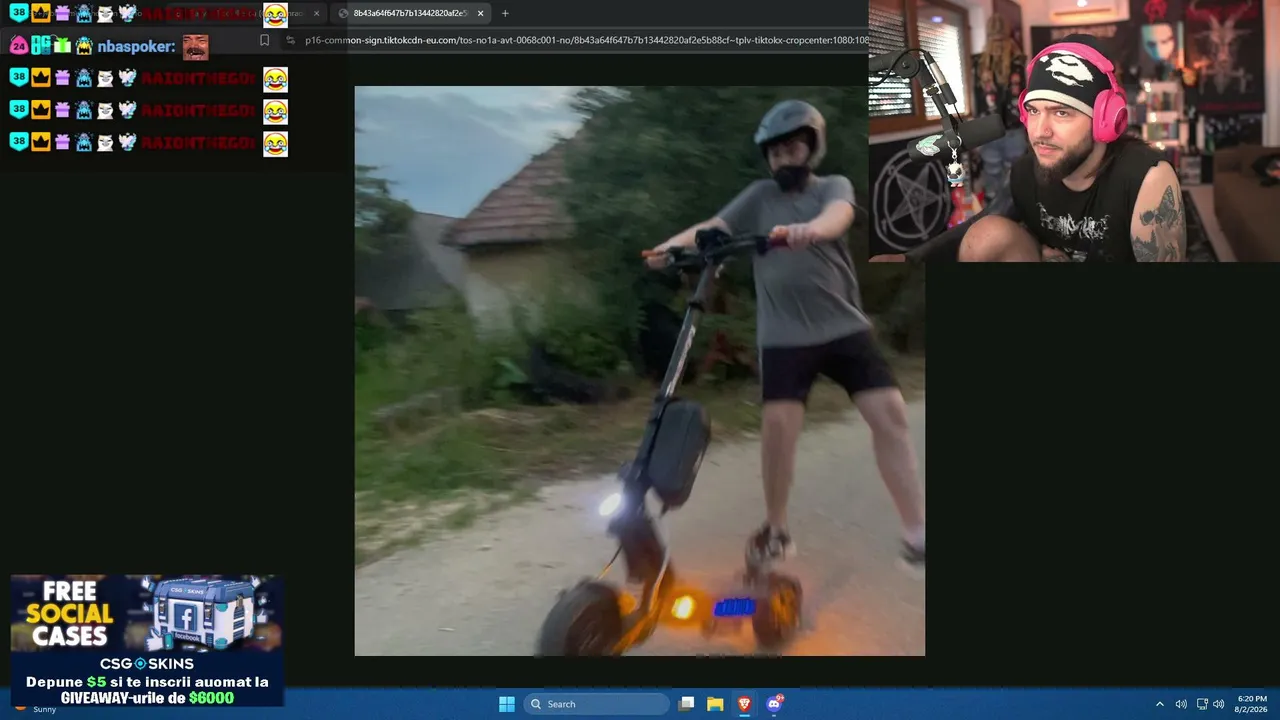Open the CSG Skins free social cases ad
Viewport: 1280px width, 720px height.
click(147, 641)
